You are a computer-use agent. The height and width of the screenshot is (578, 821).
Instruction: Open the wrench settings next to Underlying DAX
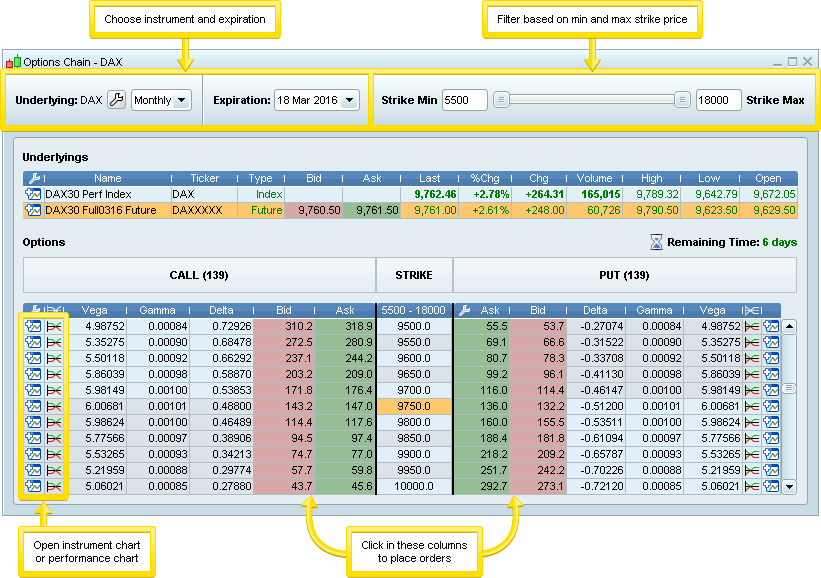pyautogui.click(x=116, y=99)
